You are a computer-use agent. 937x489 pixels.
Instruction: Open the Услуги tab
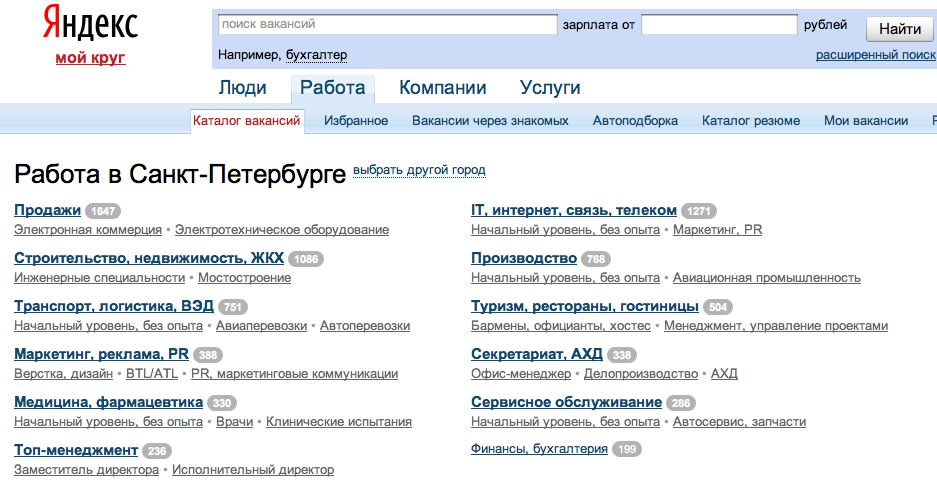(550, 88)
